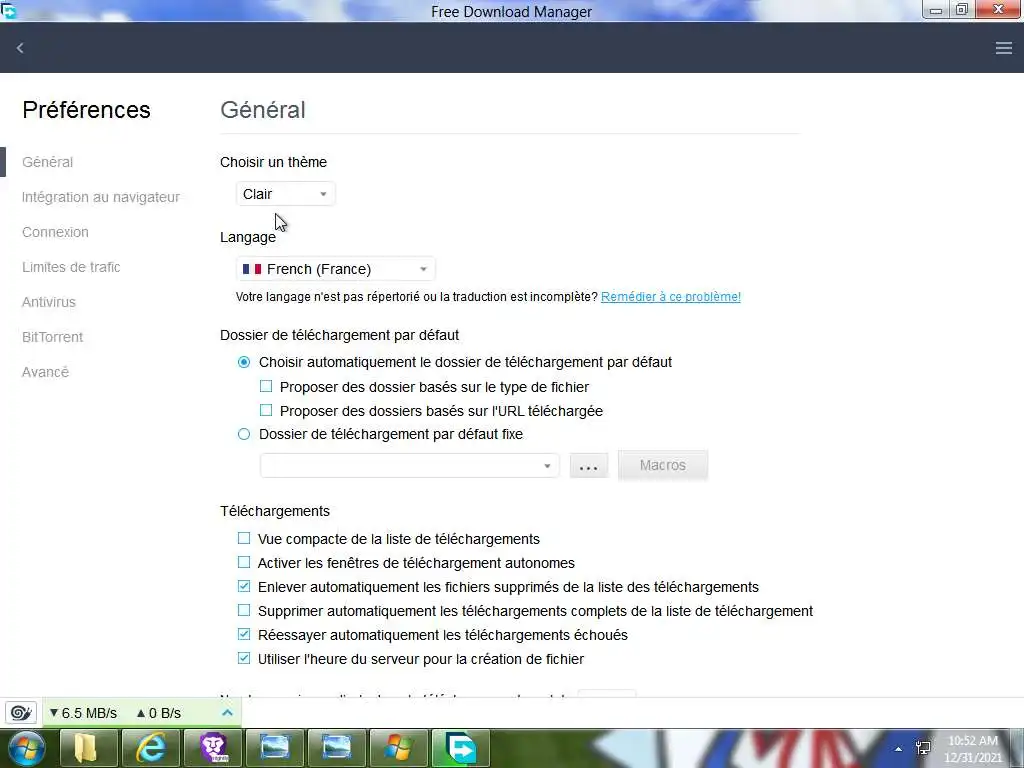Click the Choisir un thème label
1024x768 pixels.
tap(274, 162)
